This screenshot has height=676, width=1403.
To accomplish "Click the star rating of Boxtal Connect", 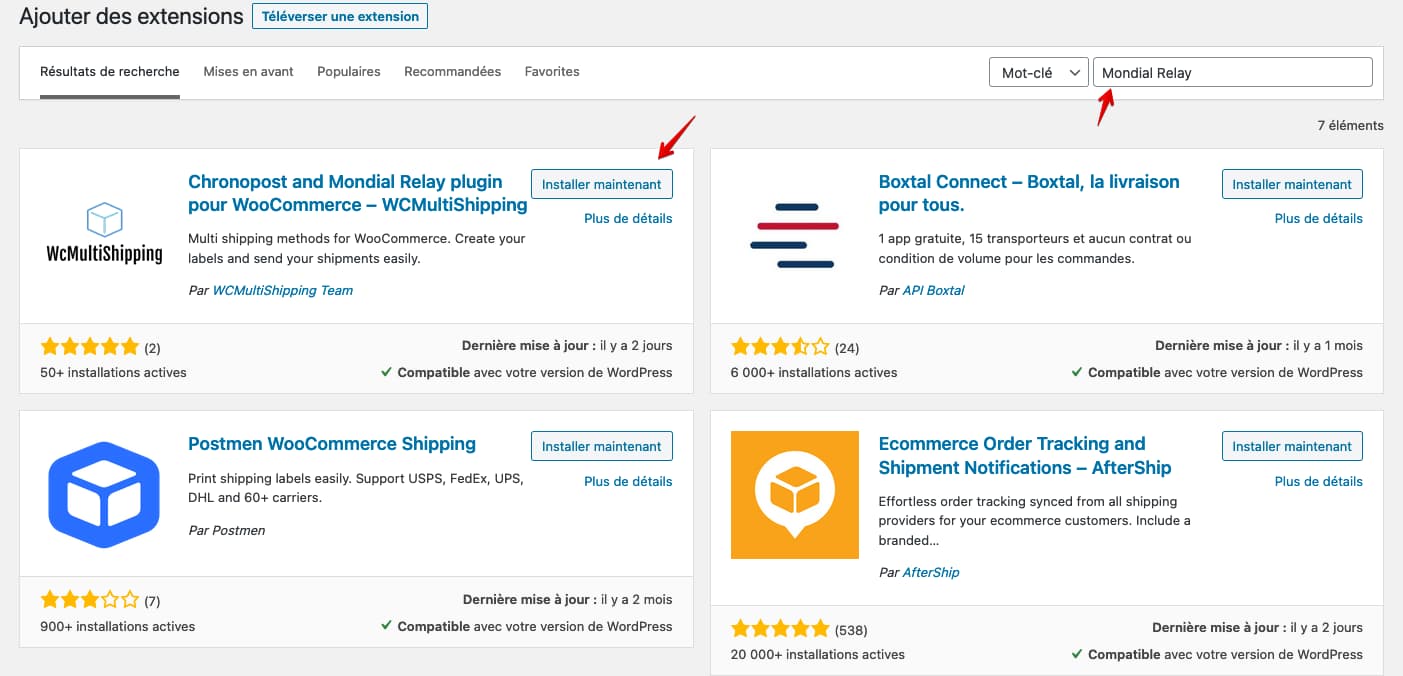I will 781,346.
